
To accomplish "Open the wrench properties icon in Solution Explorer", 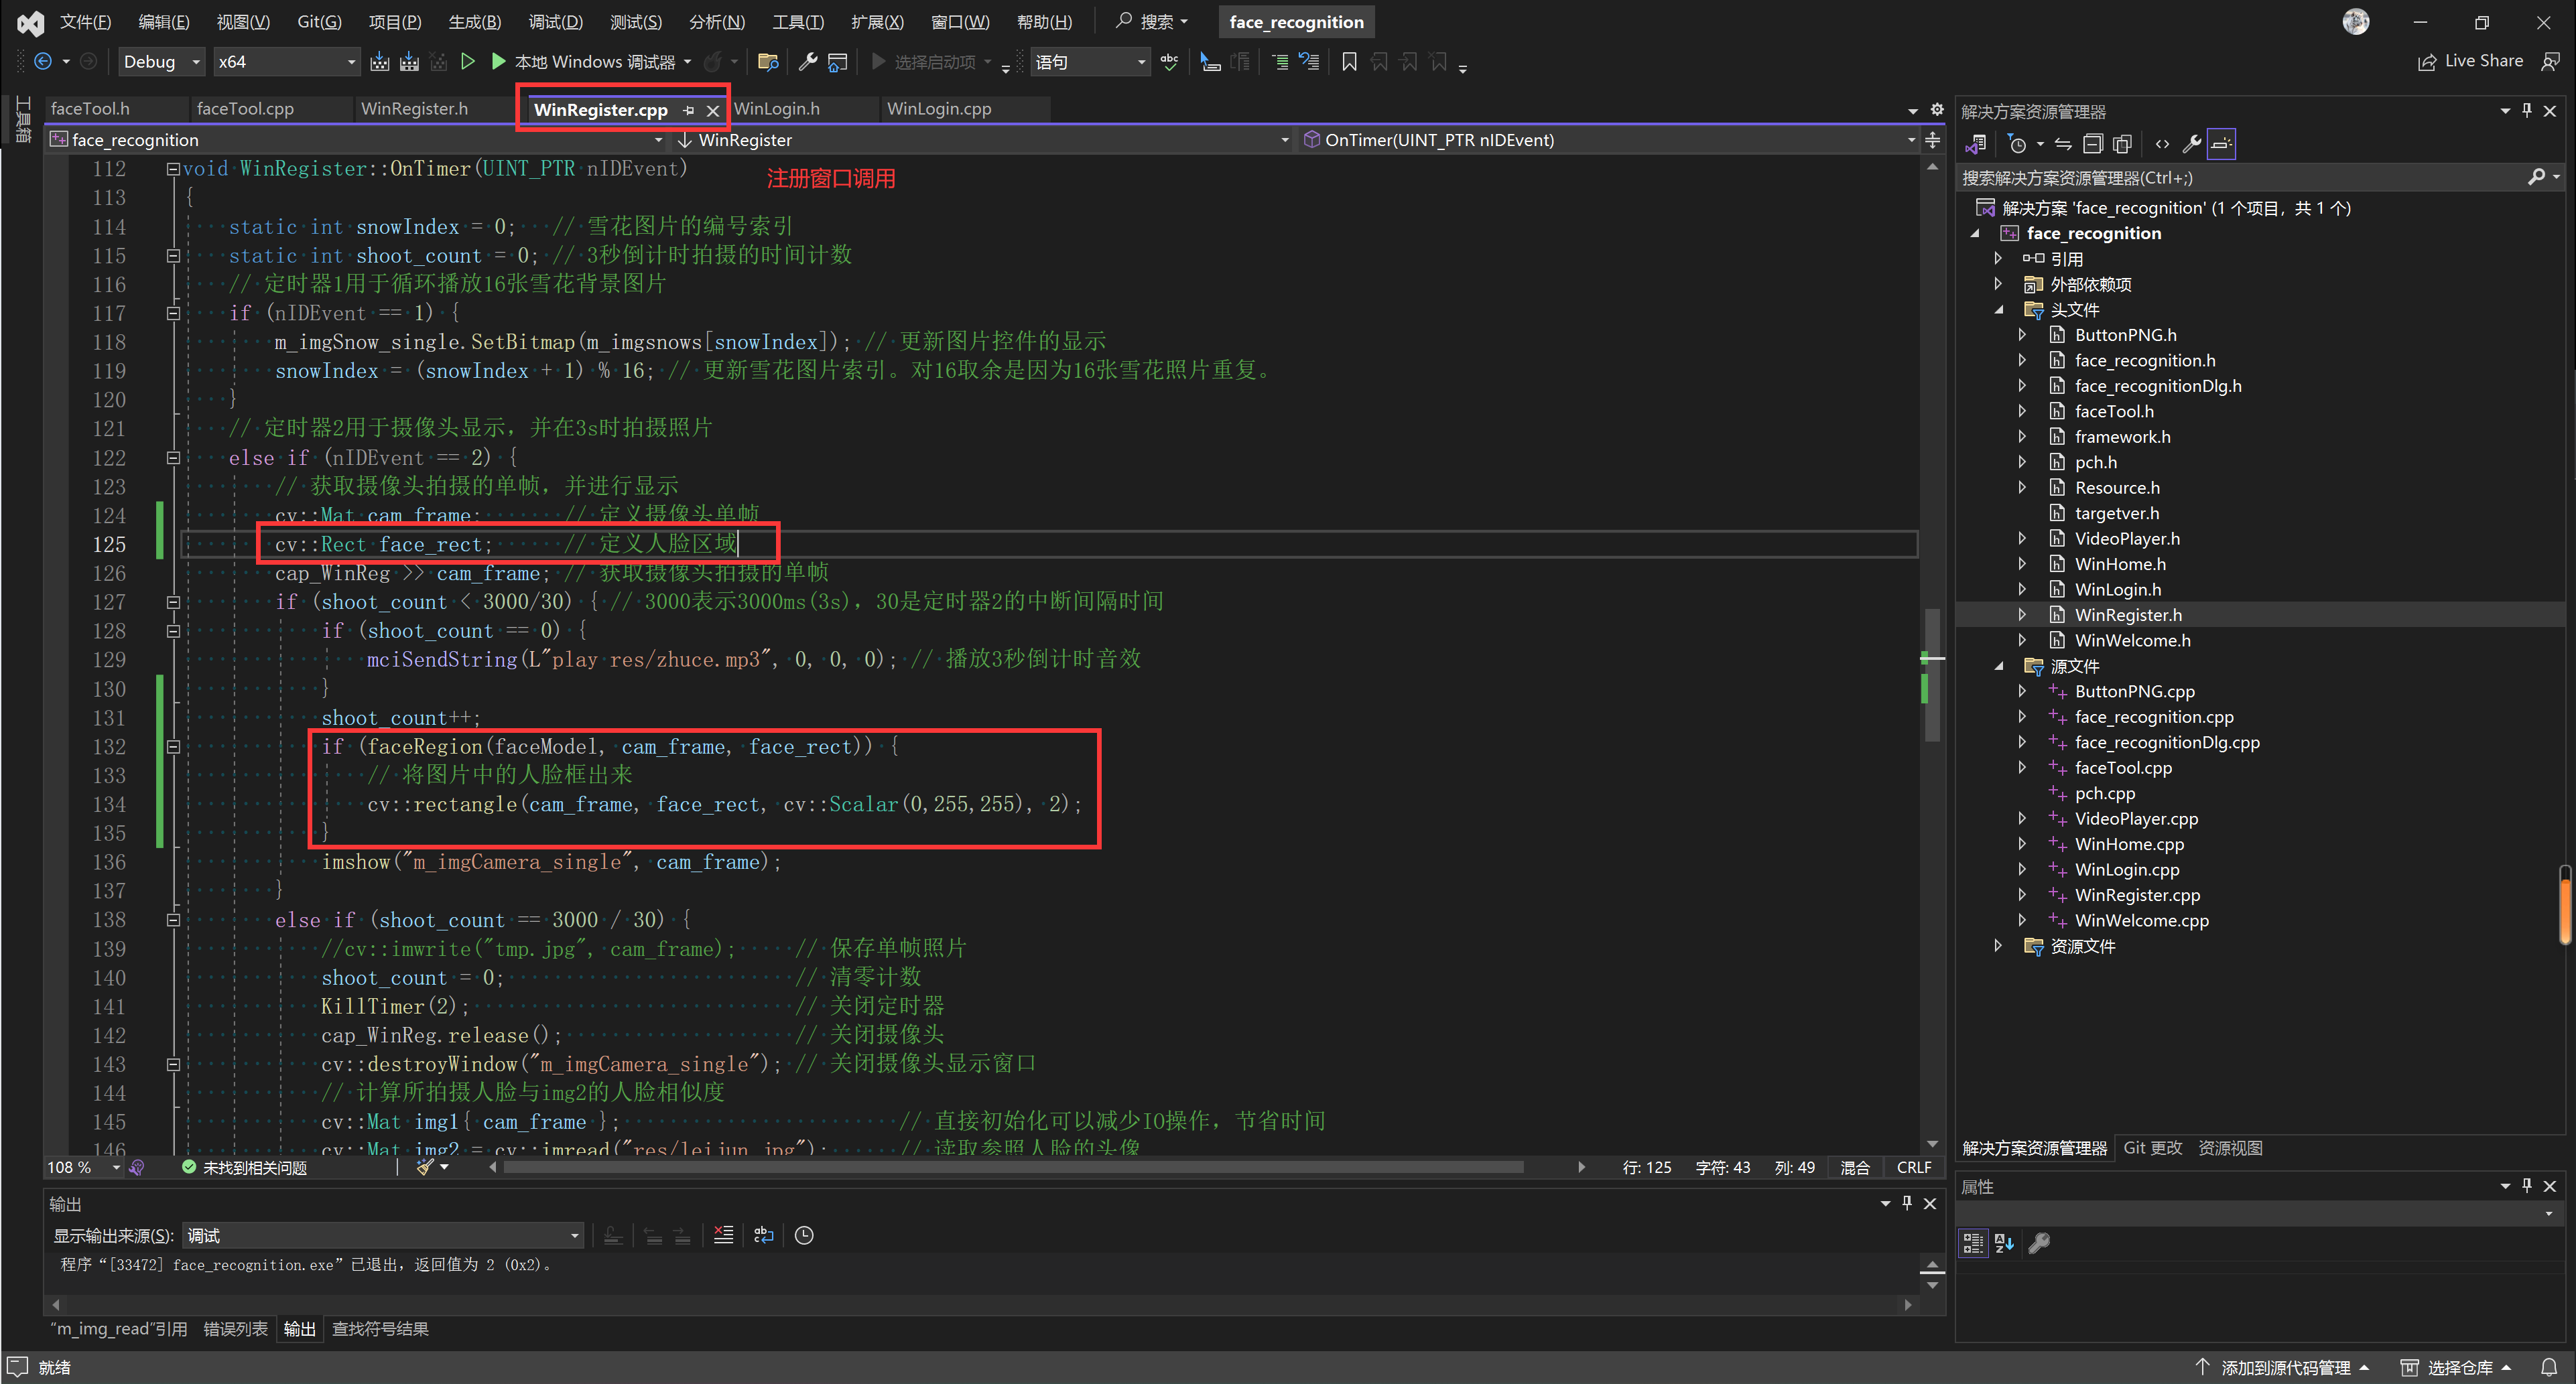I will [x=2191, y=144].
